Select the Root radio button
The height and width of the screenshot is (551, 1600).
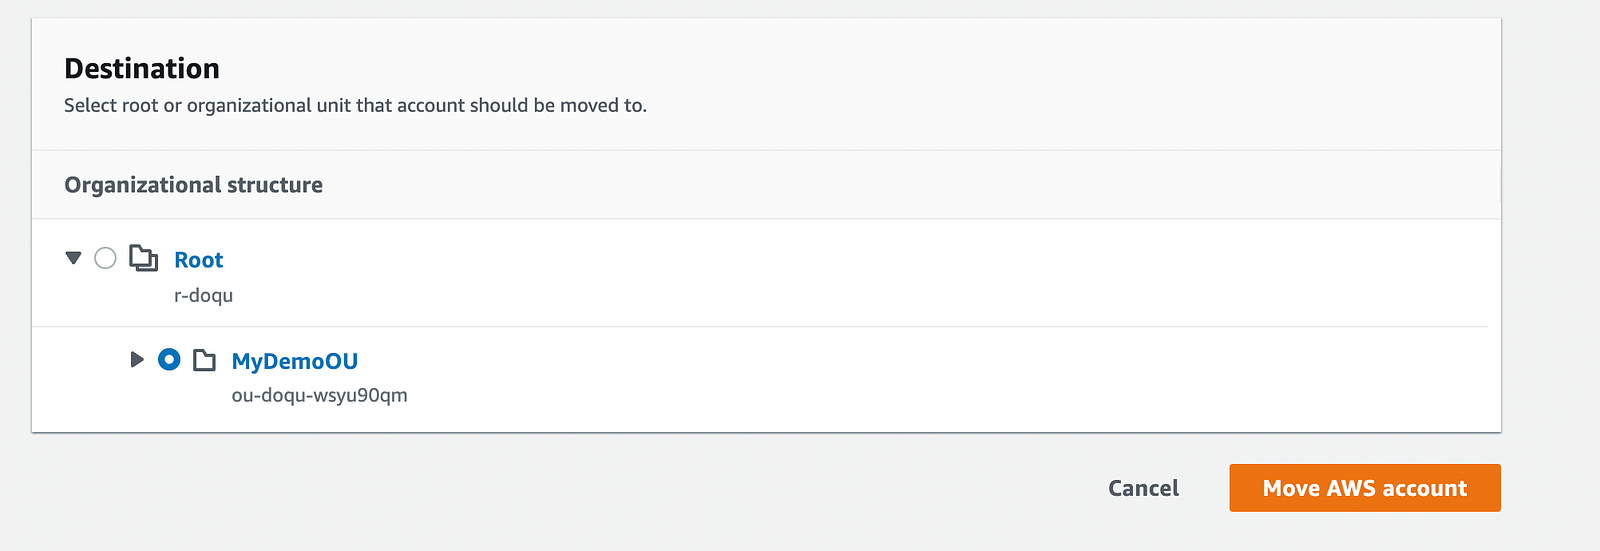click(x=105, y=259)
